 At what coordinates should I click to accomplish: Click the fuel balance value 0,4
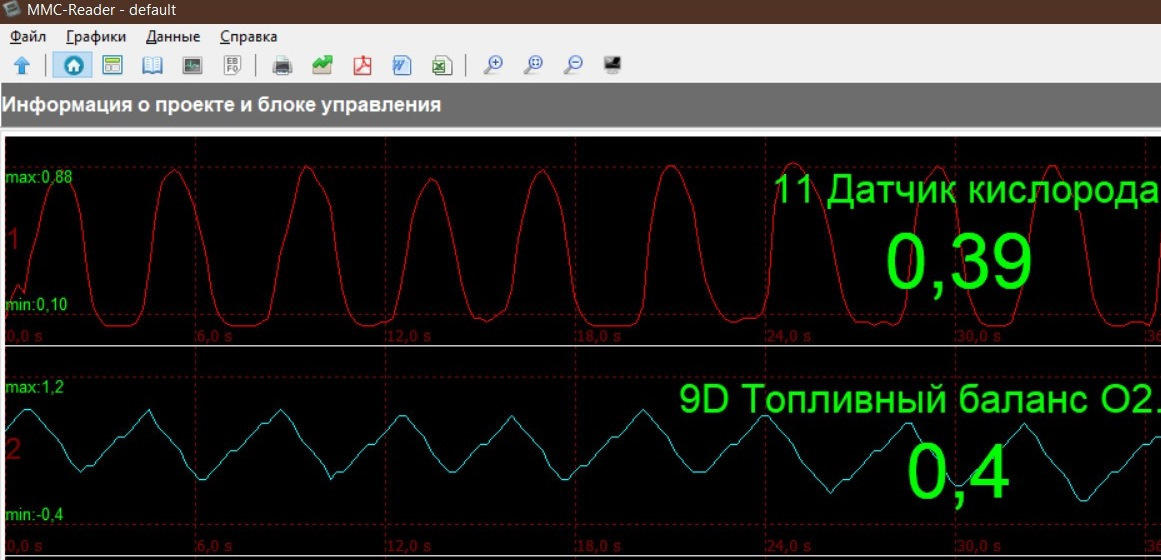click(958, 474)
